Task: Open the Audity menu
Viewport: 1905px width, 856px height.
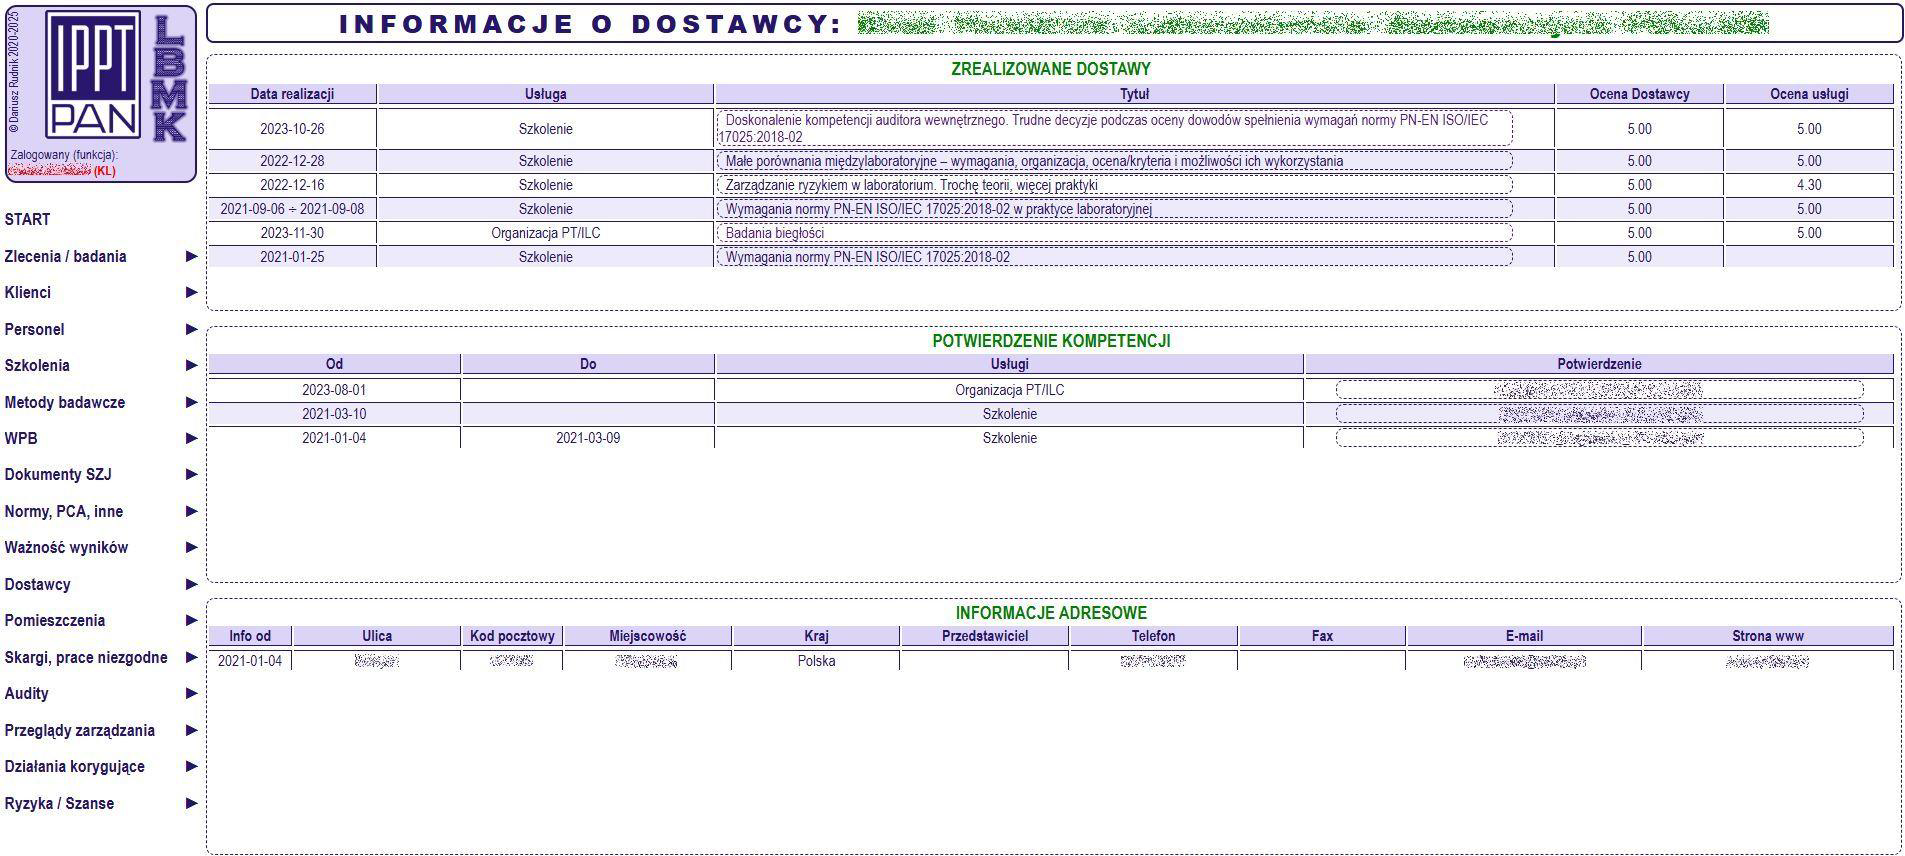Action: click(x=26, y=694)
